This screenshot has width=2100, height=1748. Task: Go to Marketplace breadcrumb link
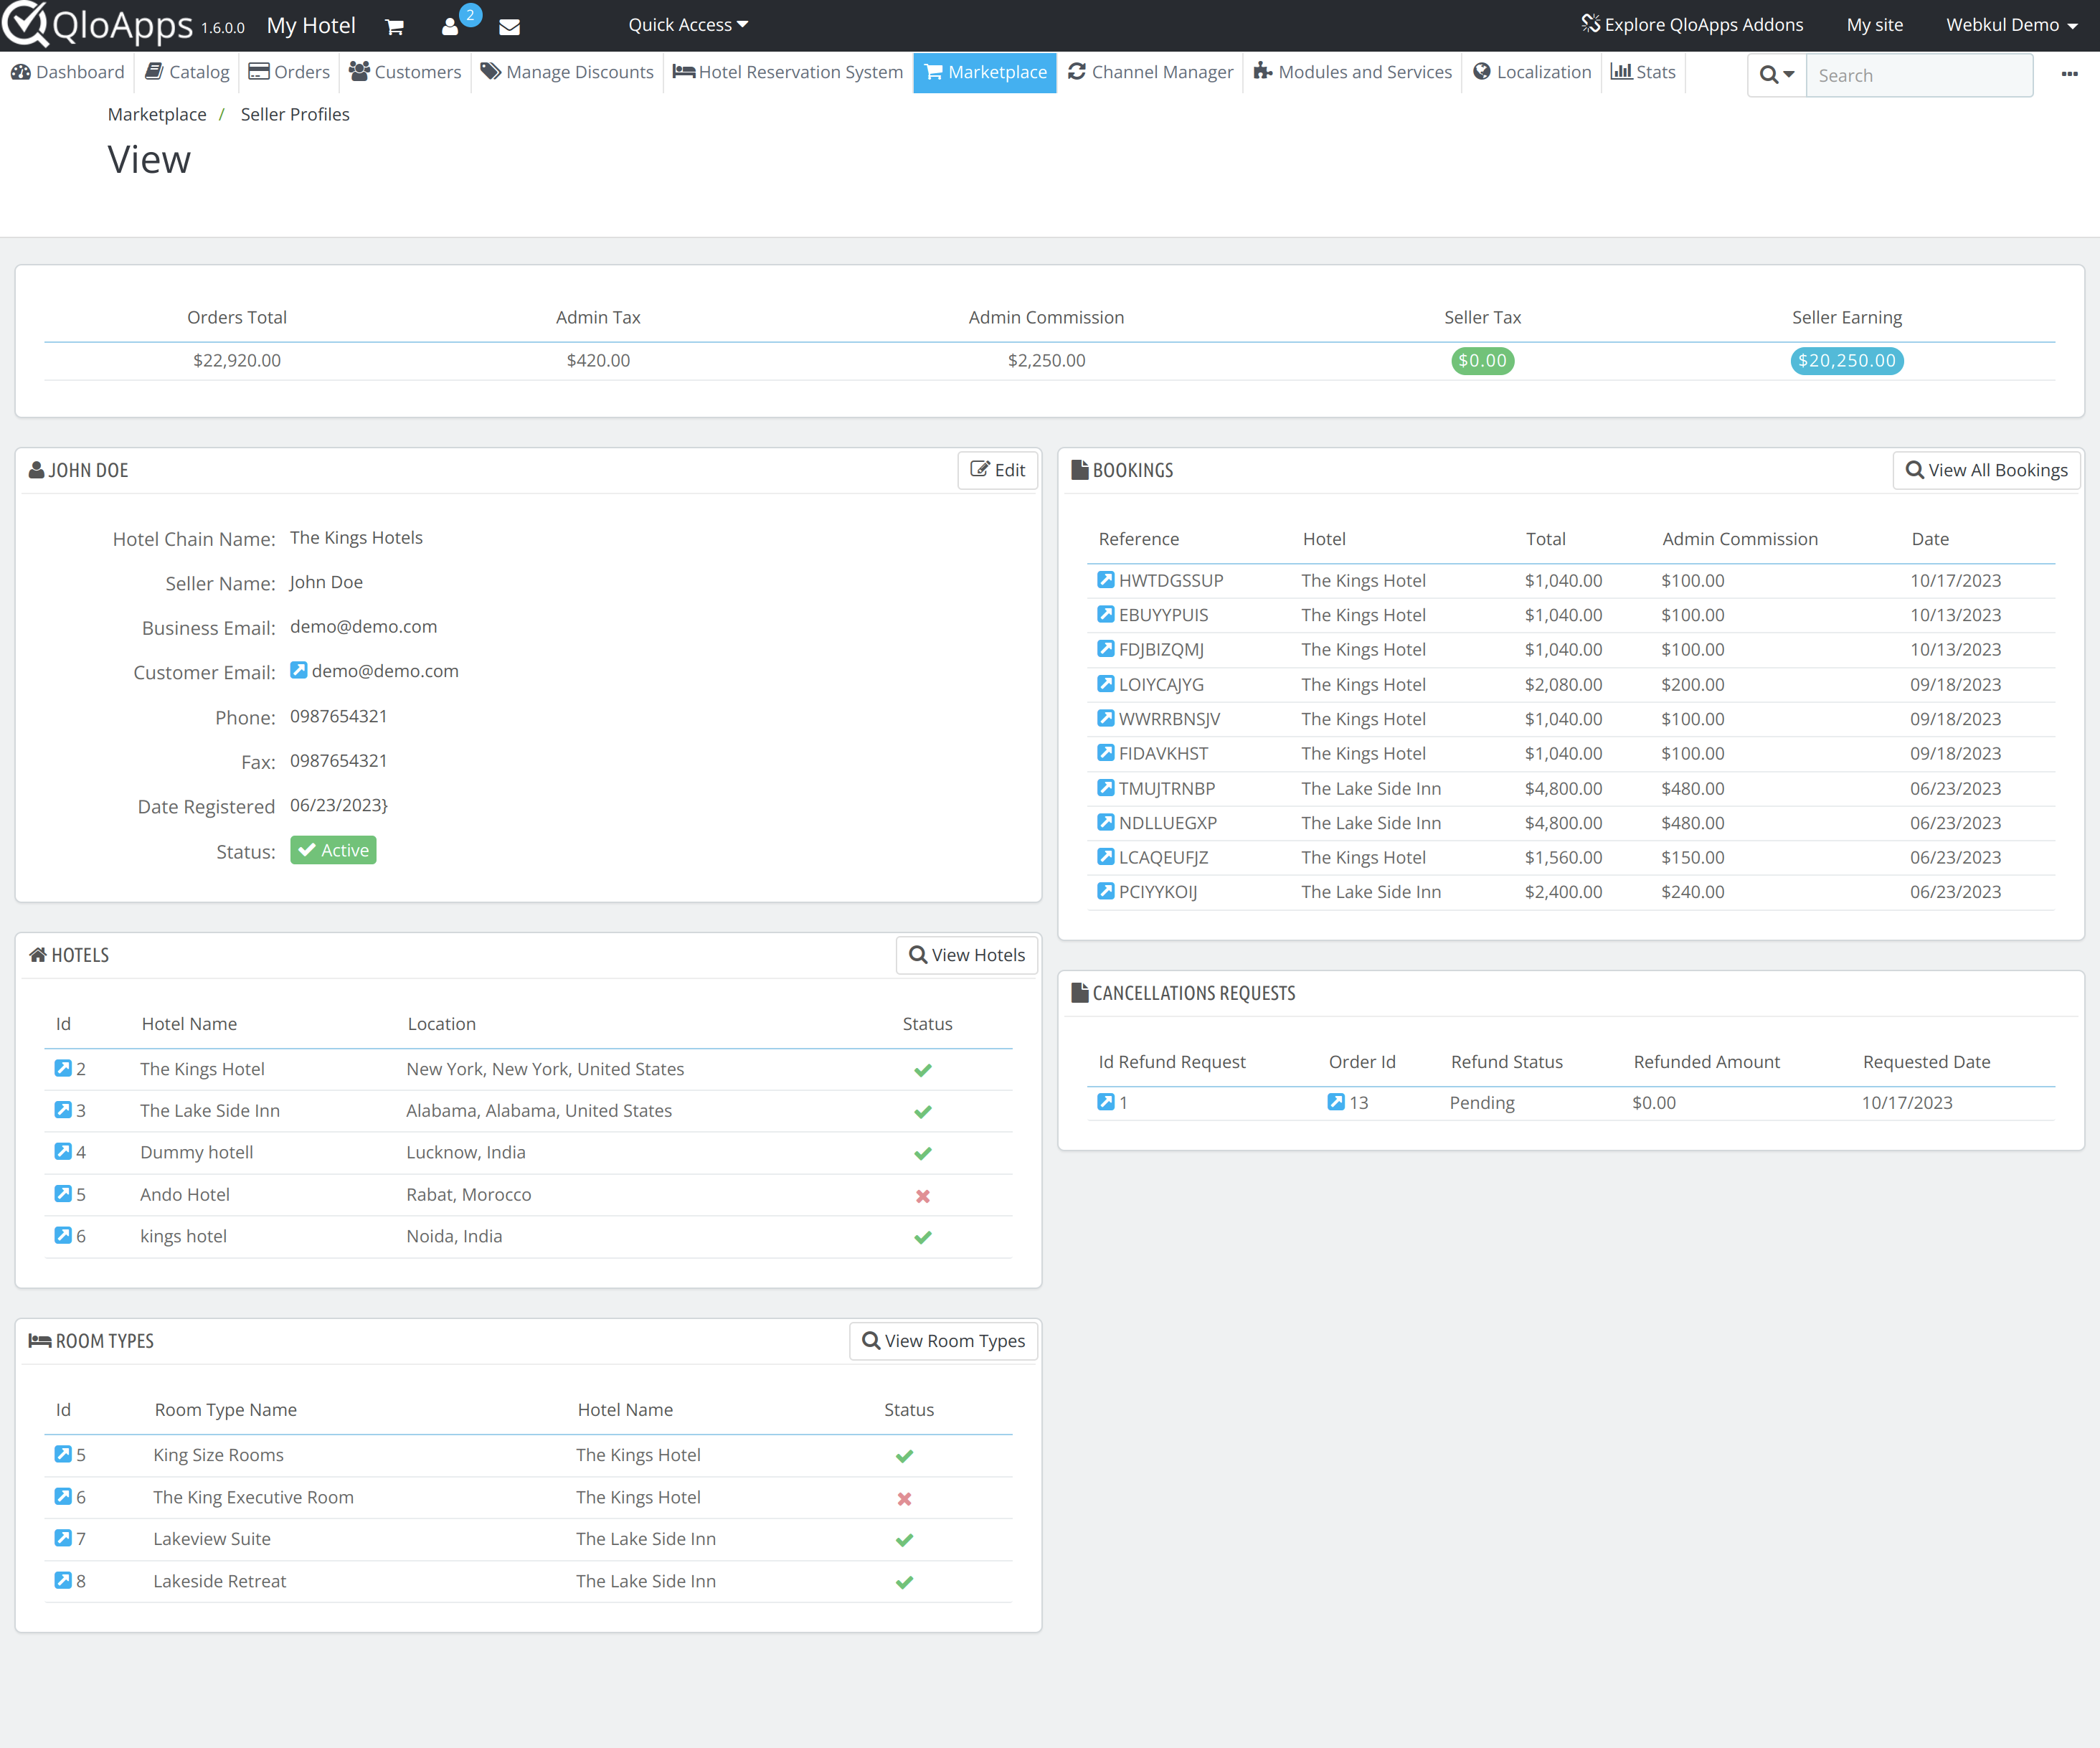point(157,114)
